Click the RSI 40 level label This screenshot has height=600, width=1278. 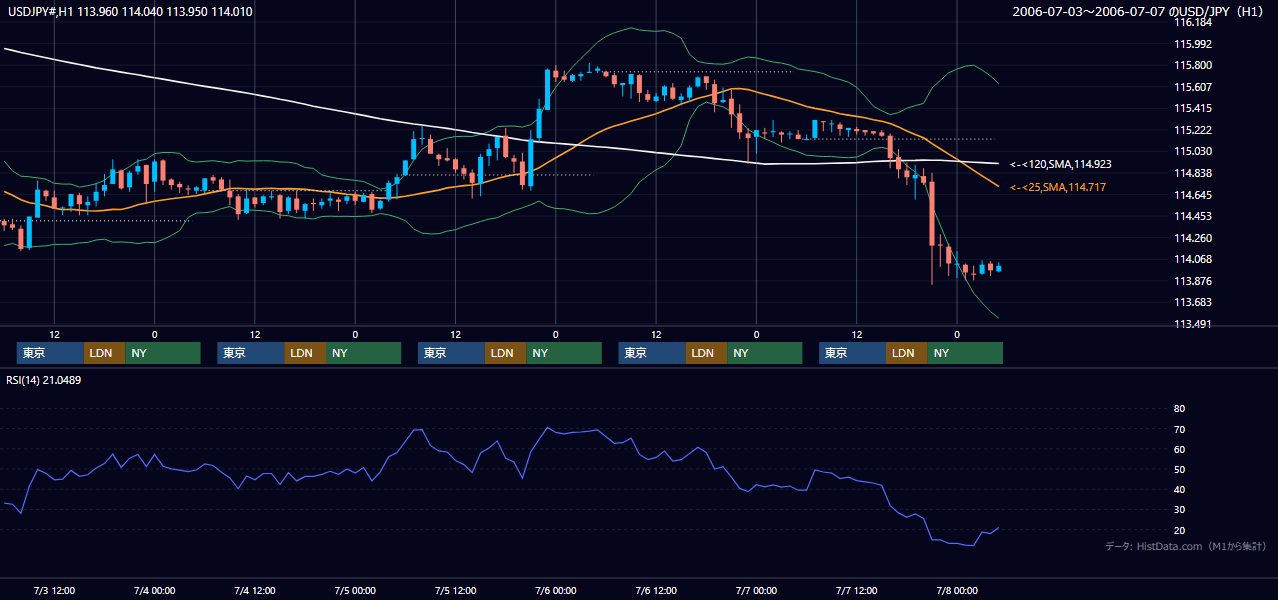[1179, 489]
